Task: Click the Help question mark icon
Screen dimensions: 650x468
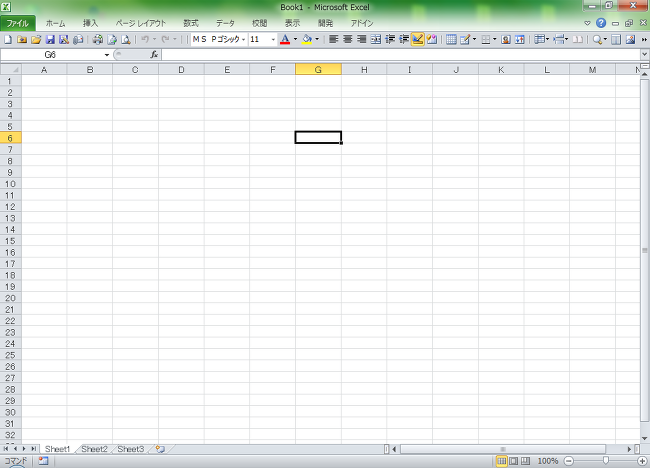Action: click(x=601, y=23)
